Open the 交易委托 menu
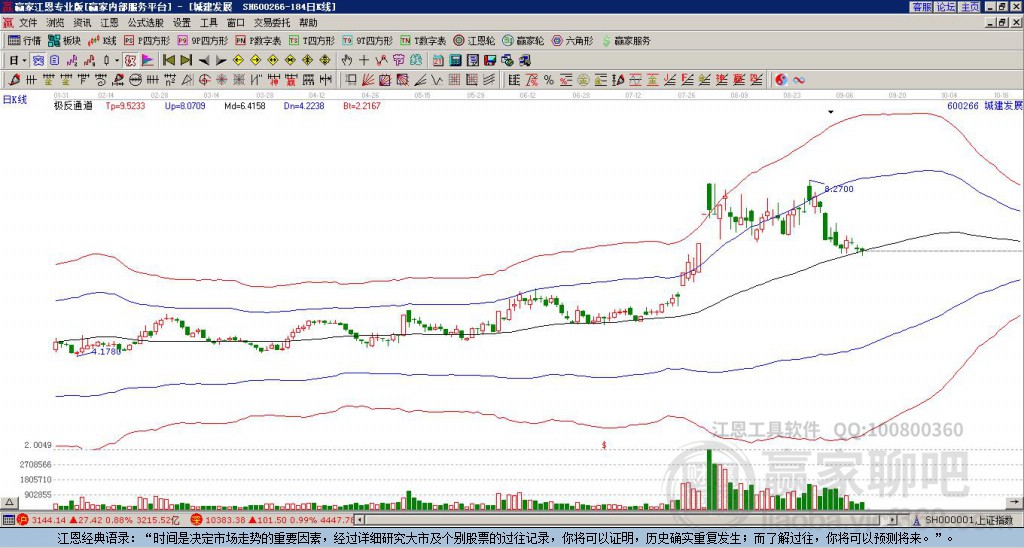1024x548 pixels. click(x=272, y=23)
